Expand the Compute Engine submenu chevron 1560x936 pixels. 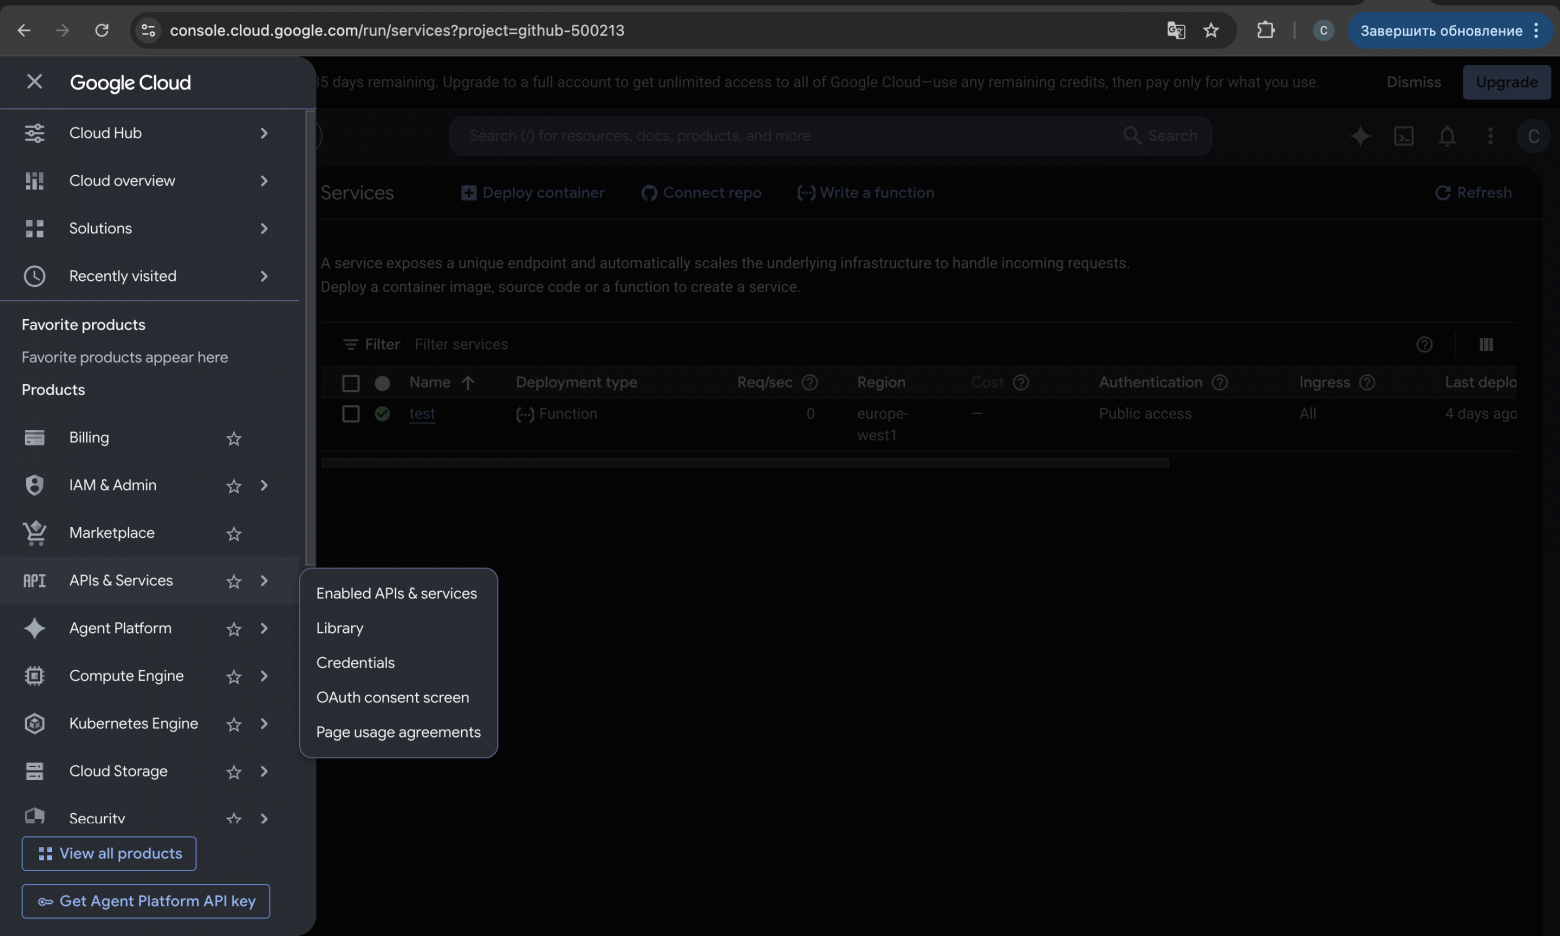pos(264,676)
